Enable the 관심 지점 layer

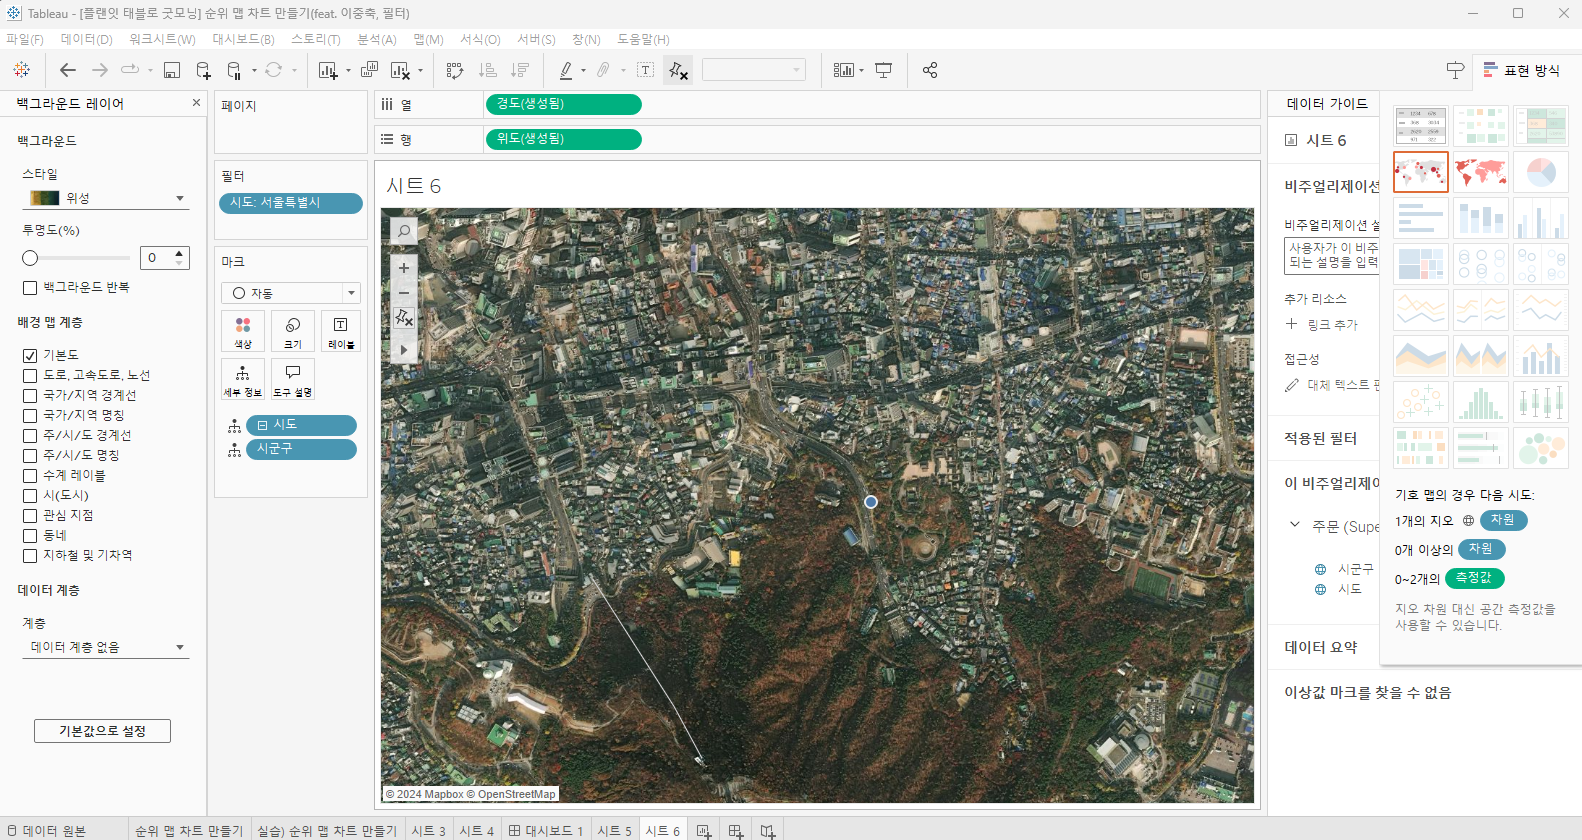pyautogui.click(x=30, y=515)
